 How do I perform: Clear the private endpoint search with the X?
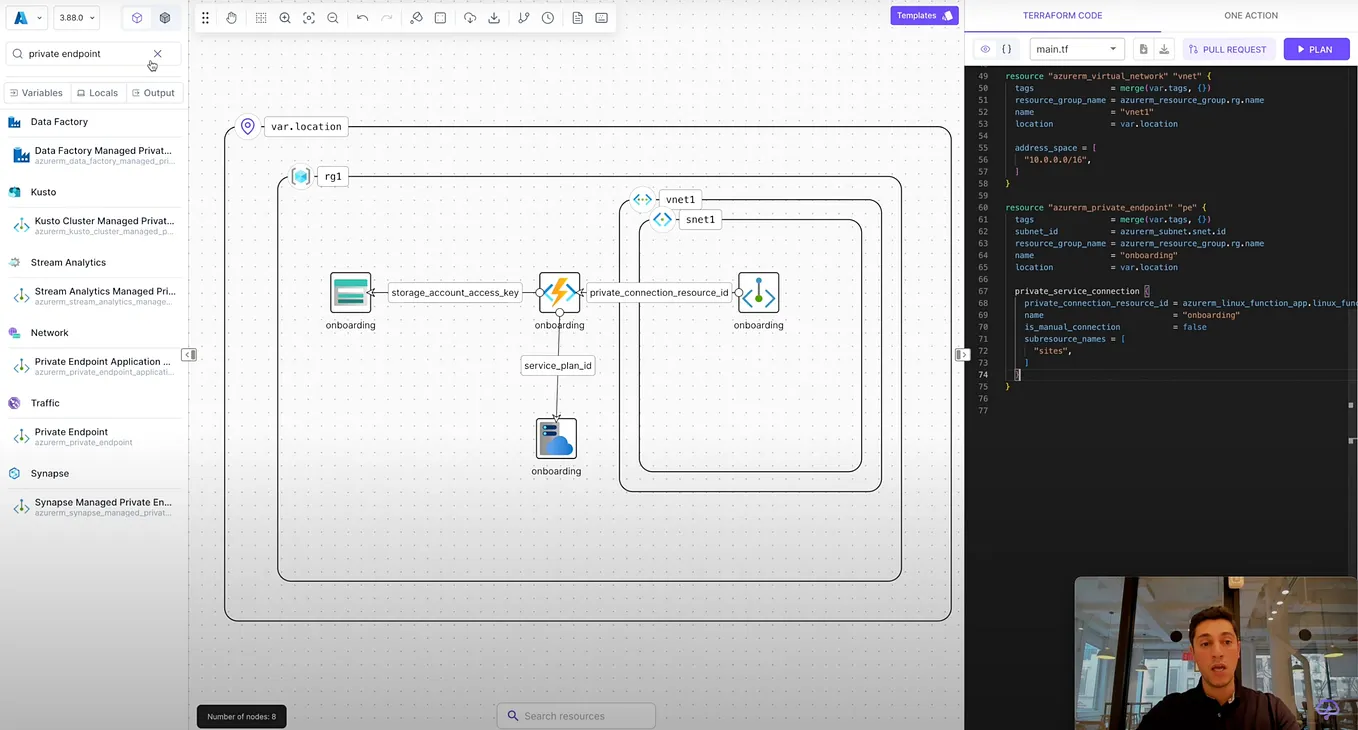click(157, 53)
